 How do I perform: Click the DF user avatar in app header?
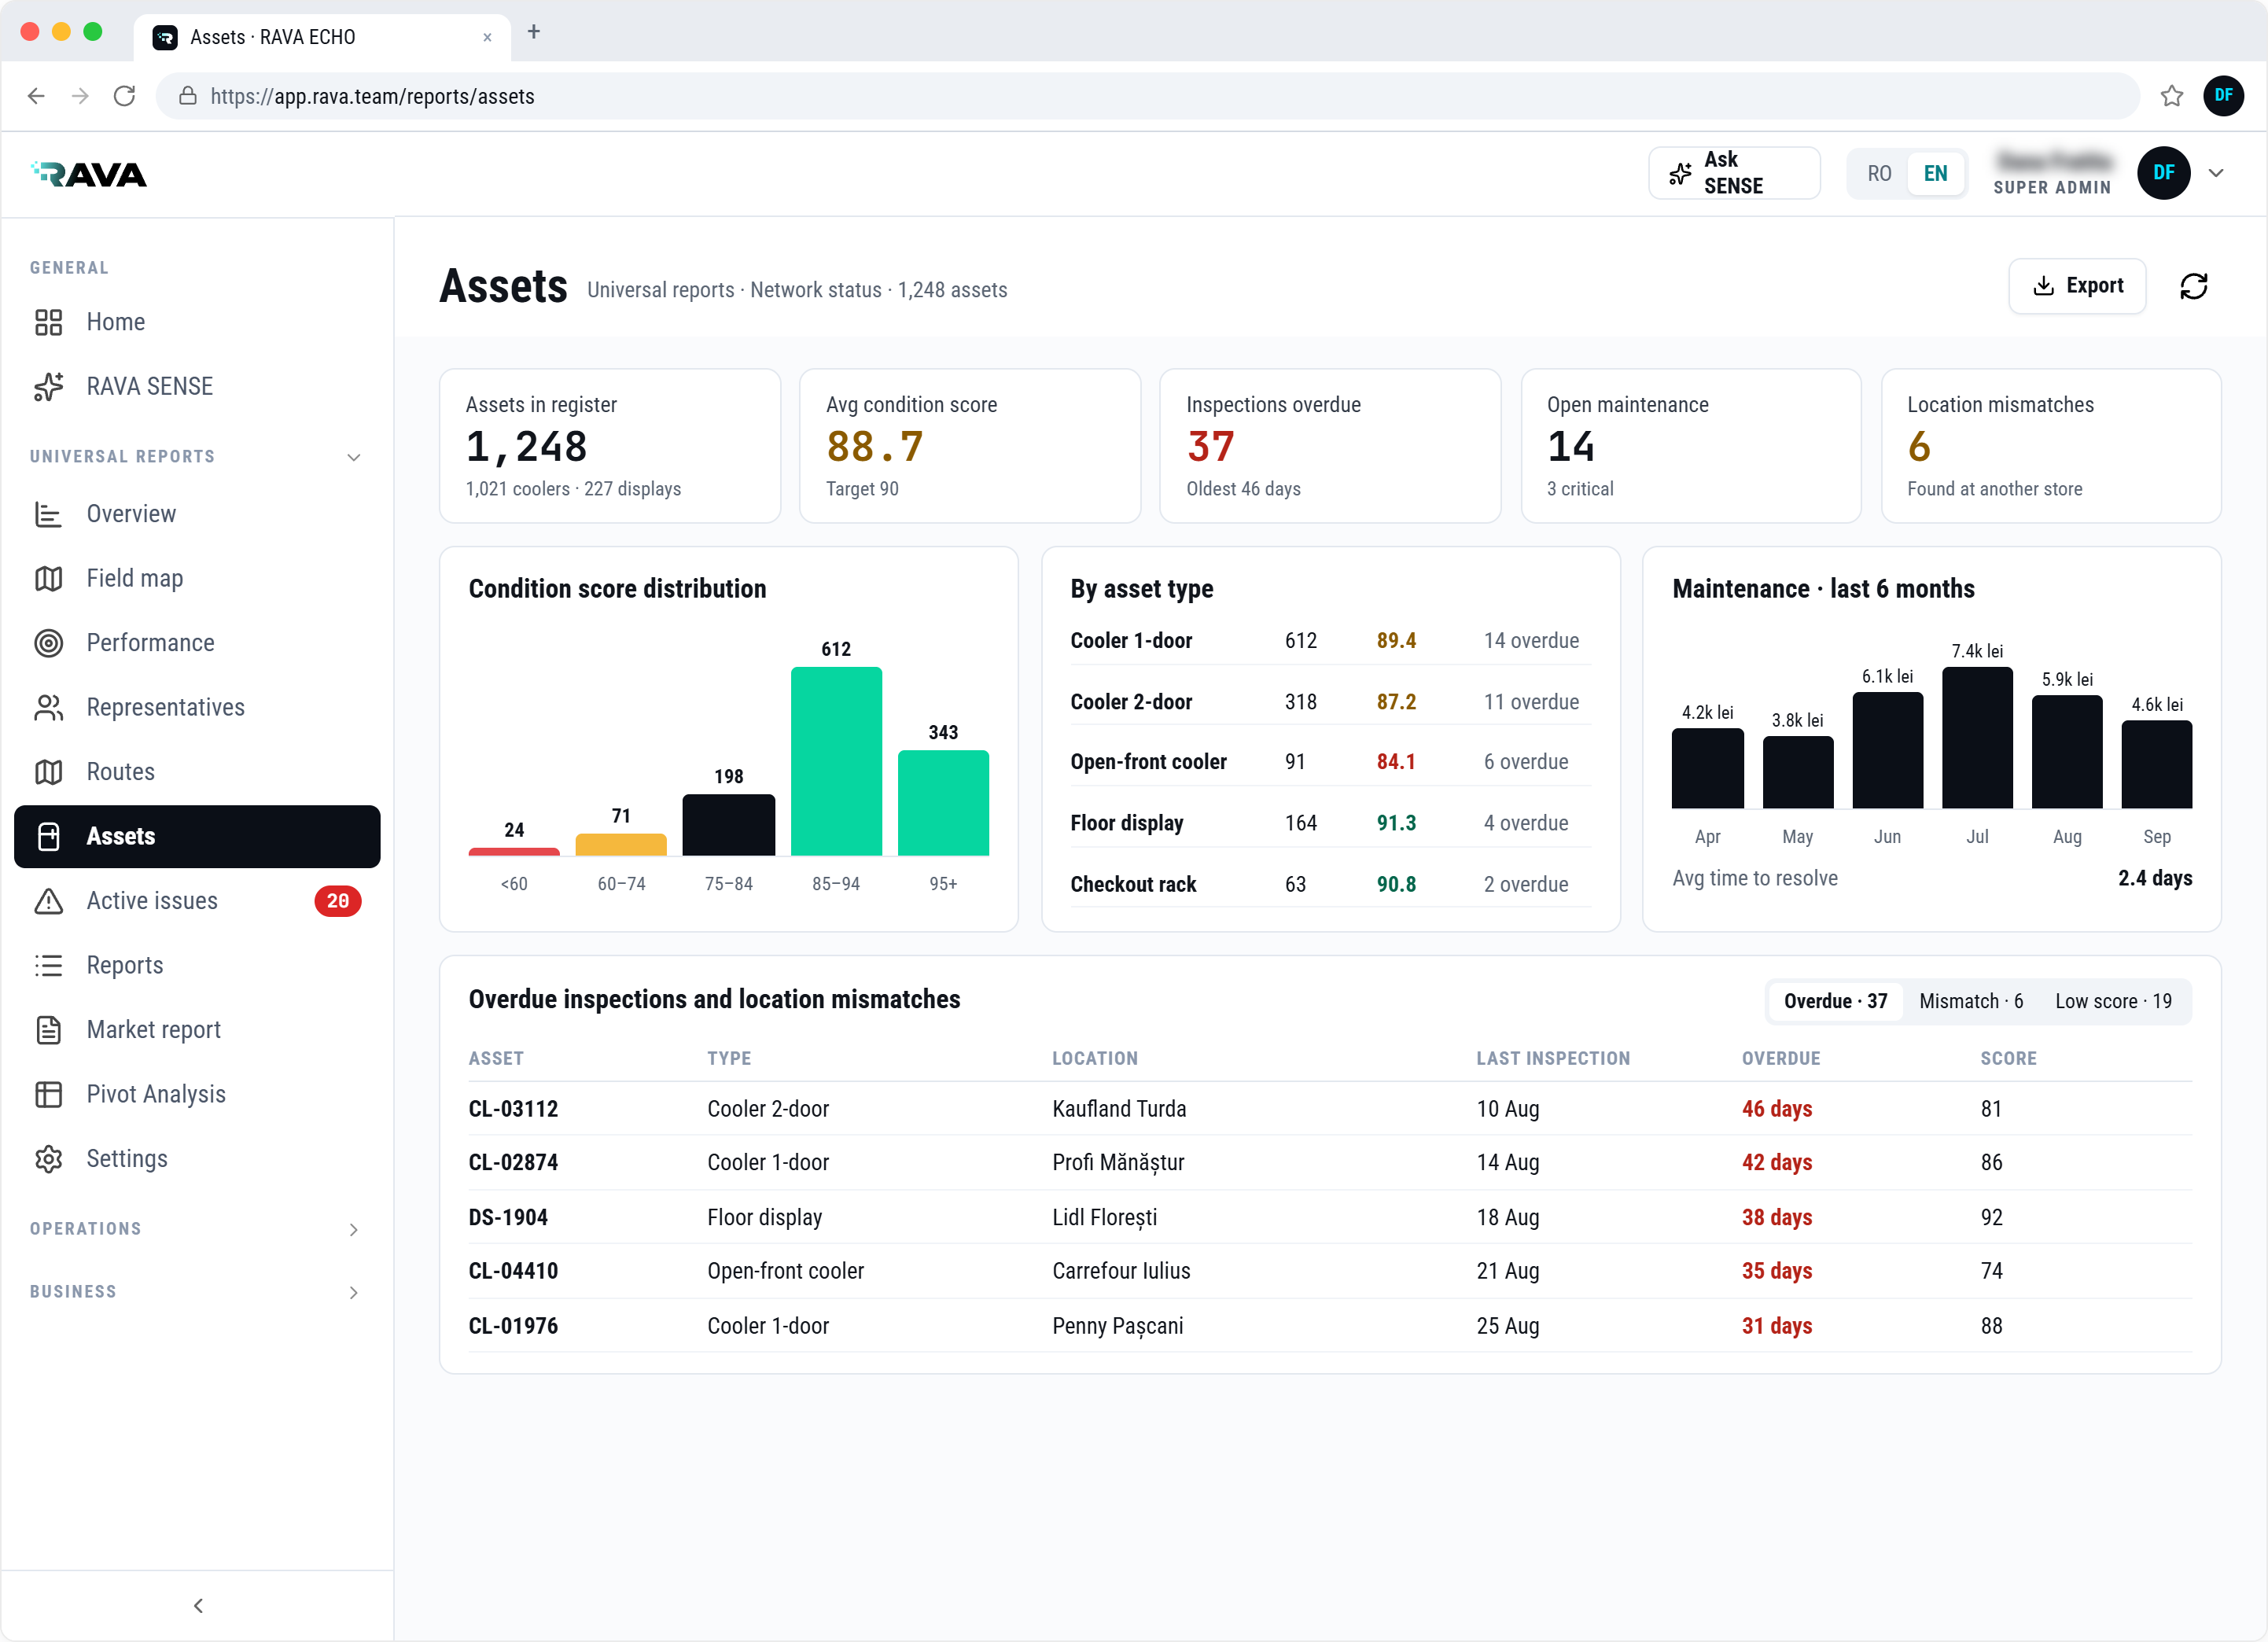click(x=2163, y=173)
